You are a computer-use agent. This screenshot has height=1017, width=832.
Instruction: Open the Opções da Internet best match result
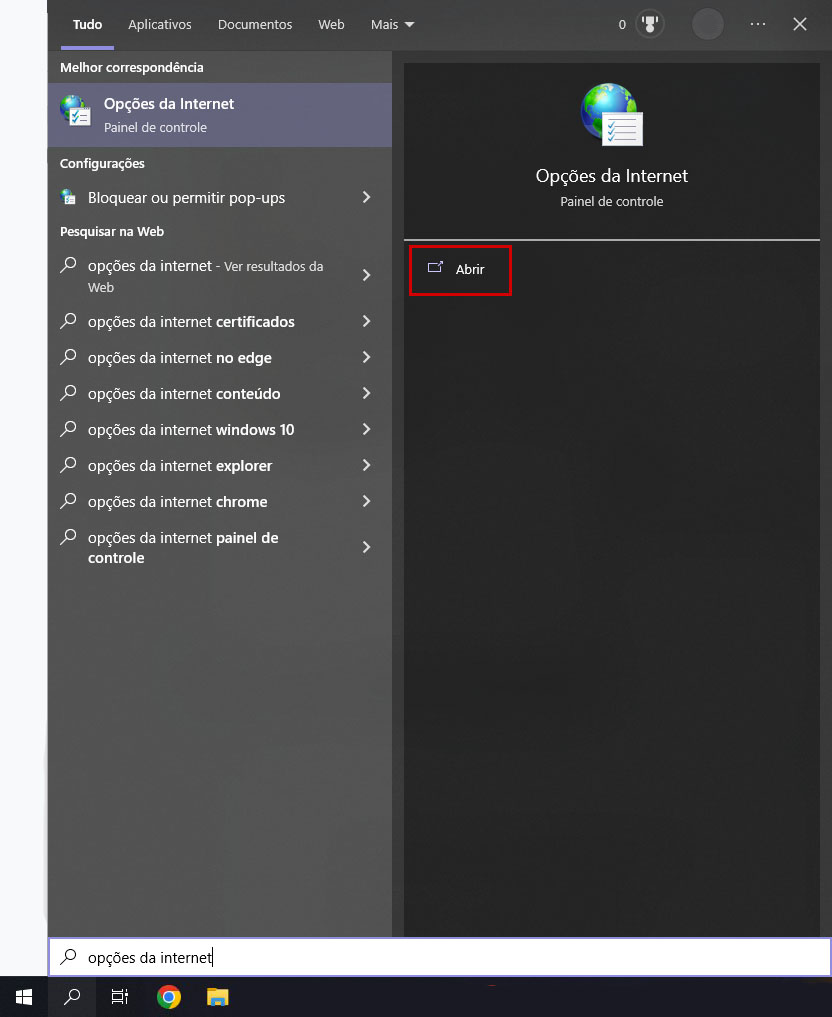[220, 115]
